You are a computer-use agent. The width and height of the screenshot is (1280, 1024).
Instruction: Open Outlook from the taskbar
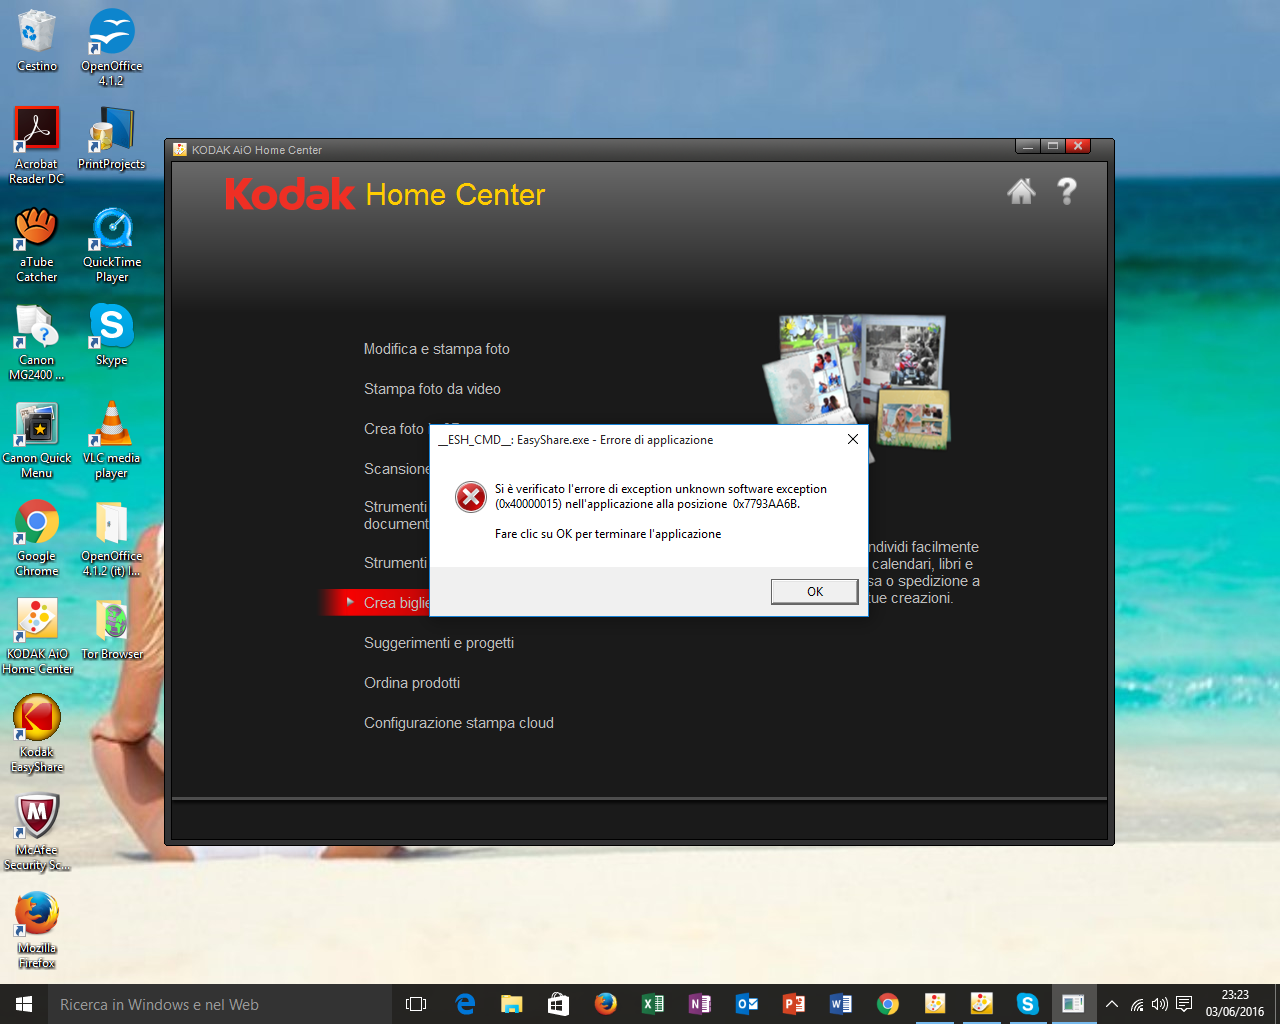coord(747,1004)
